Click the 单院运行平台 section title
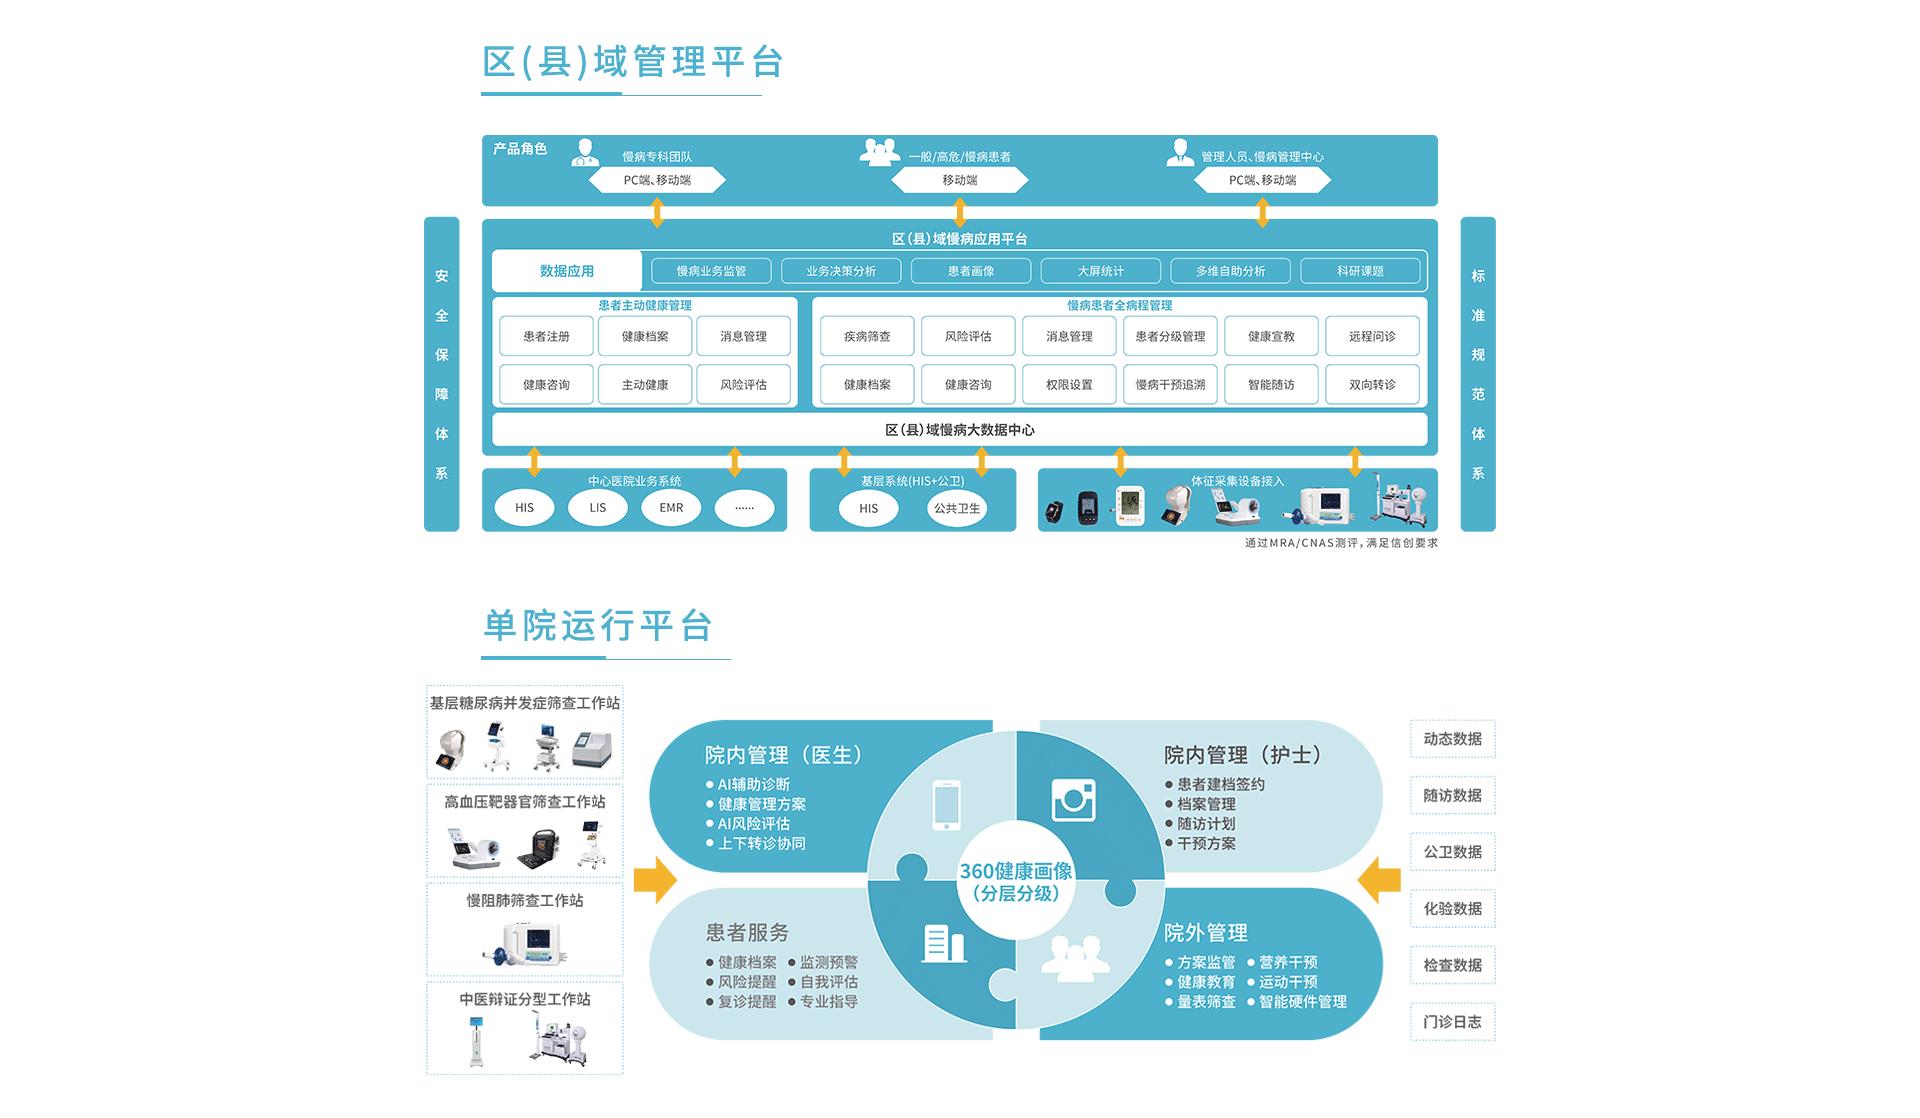 [x=597, y=626]
